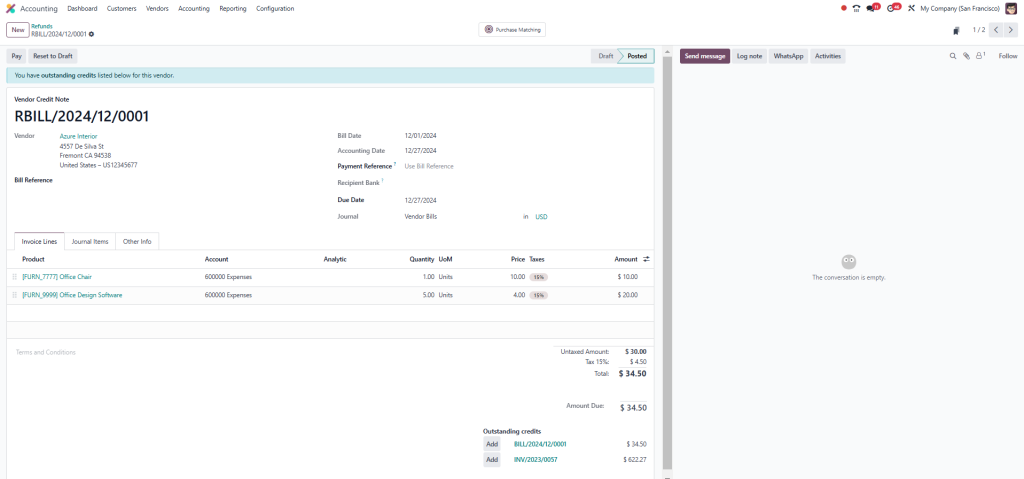Go to next record arrow
The image size is (1024, 479).
point(1012,30)
